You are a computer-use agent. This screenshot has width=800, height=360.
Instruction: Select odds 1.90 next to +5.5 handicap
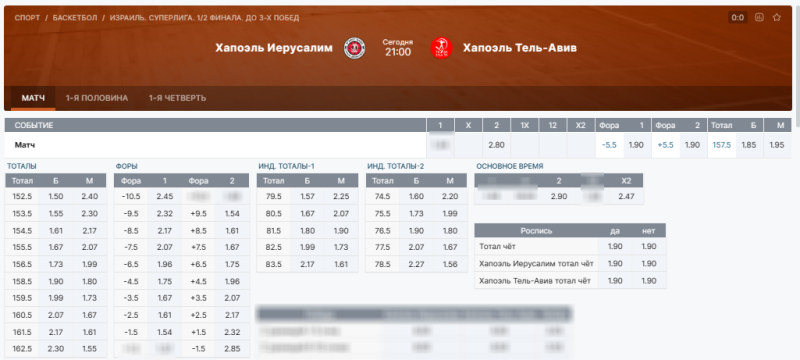(693, 145)
